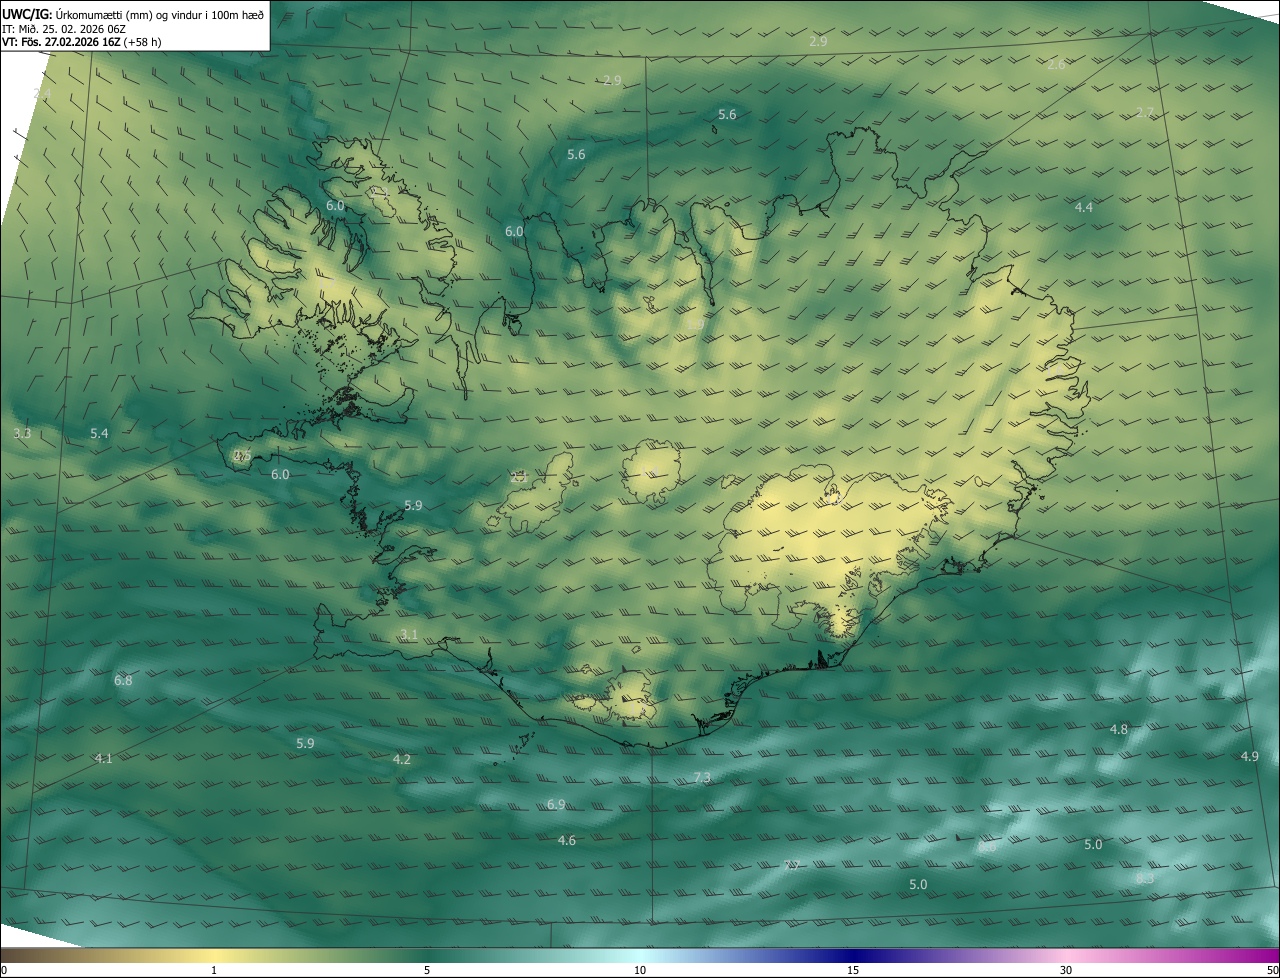
Task: Click the 4.4 value label on the map
Action: point(1084,207)
